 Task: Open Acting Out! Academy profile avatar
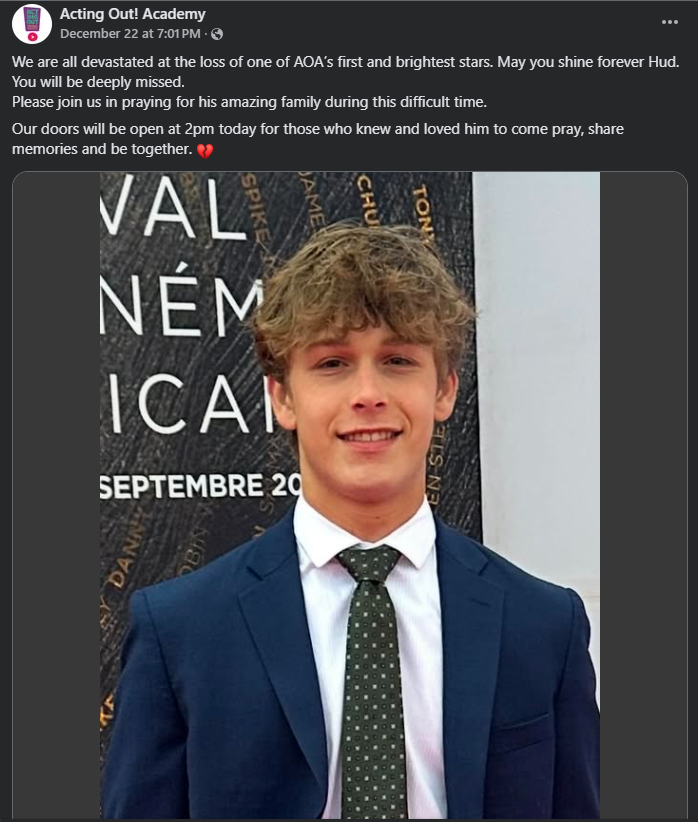pyautogui.click(x=31, y=24)
